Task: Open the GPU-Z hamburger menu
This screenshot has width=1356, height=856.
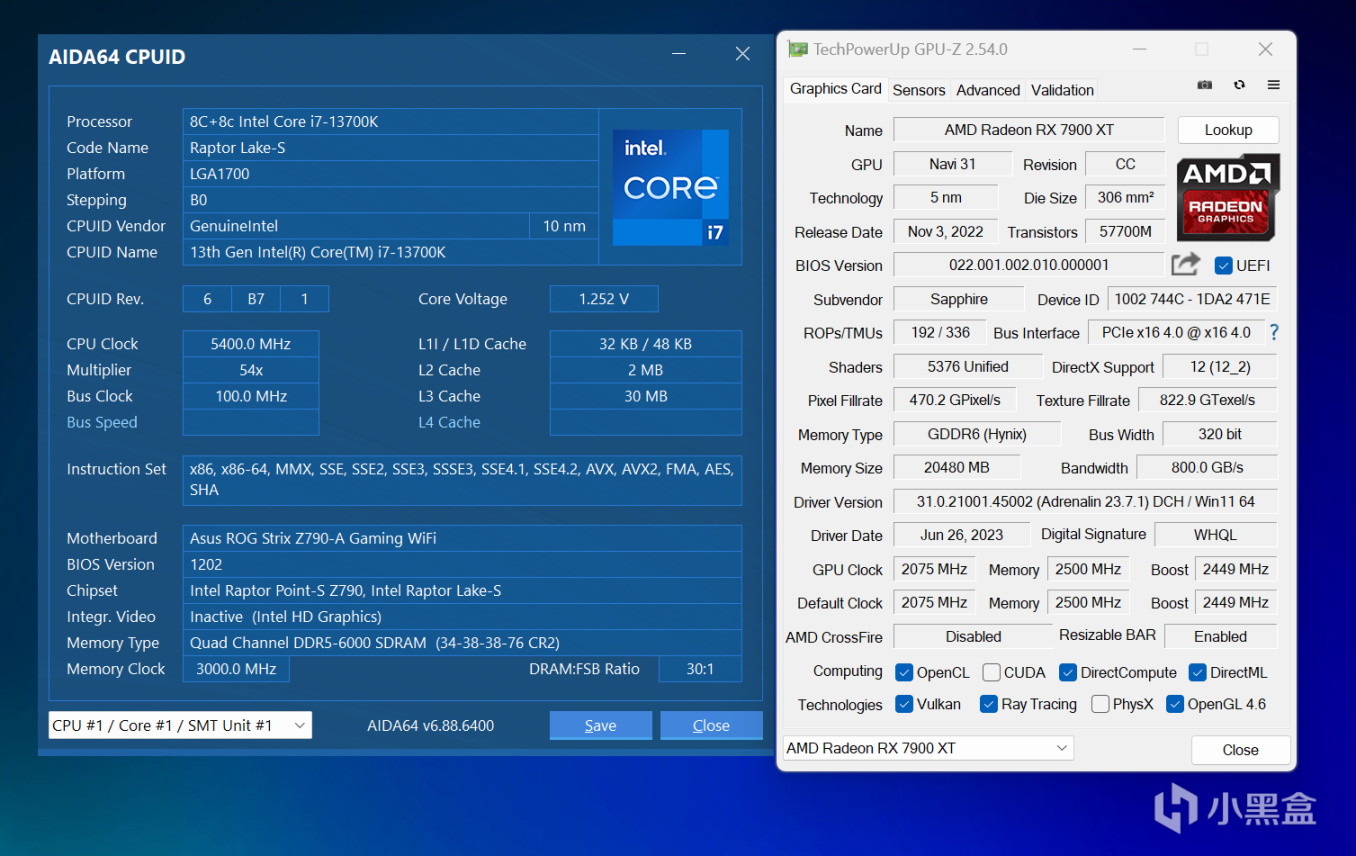Action: [1273, 86]
